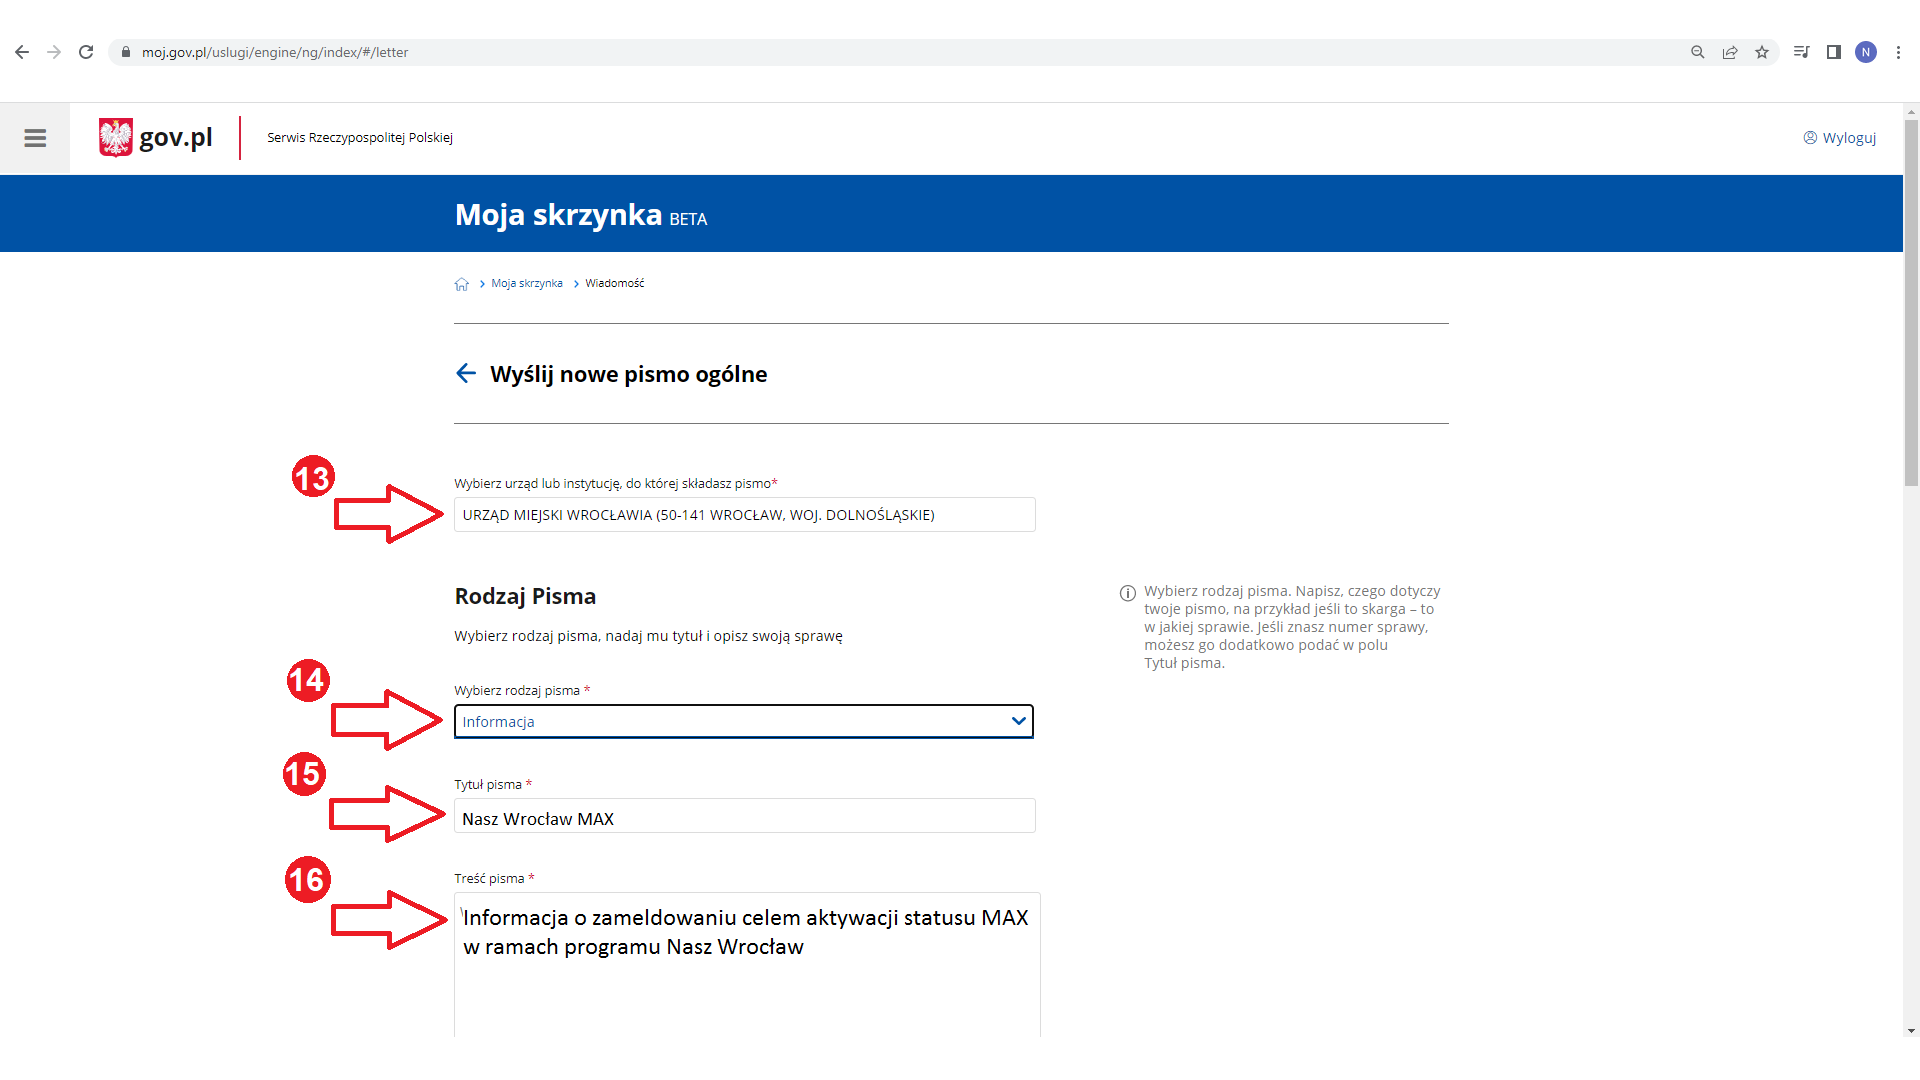Screen dimensions: 1920x1080
Task: Open the hamburger menu on gov.pl
Action: tap(35, 138)
